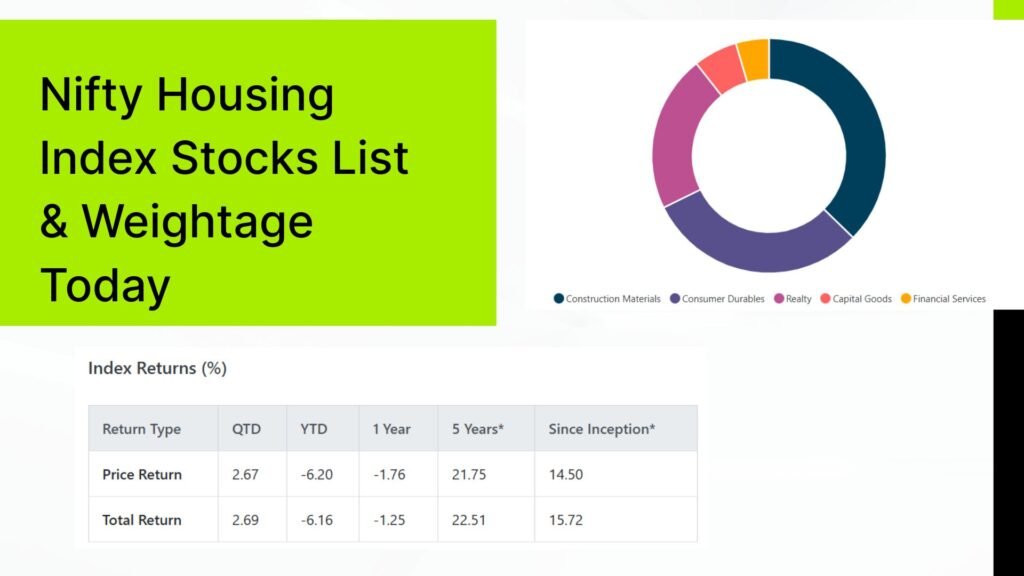Click the 'Financial Services' legend label
The image size is (1024, 576).
949,298
